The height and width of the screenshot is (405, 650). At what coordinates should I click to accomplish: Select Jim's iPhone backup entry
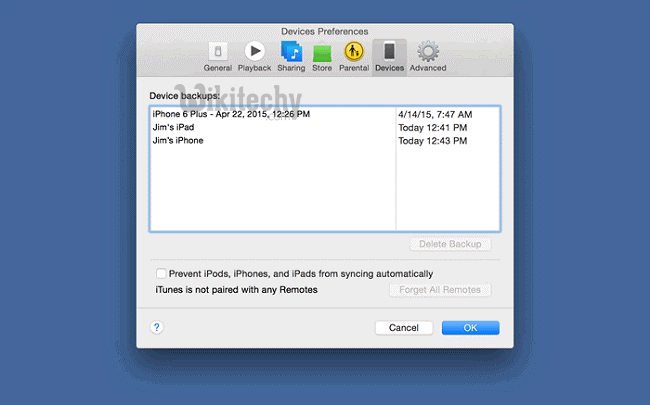coord(179,141)
